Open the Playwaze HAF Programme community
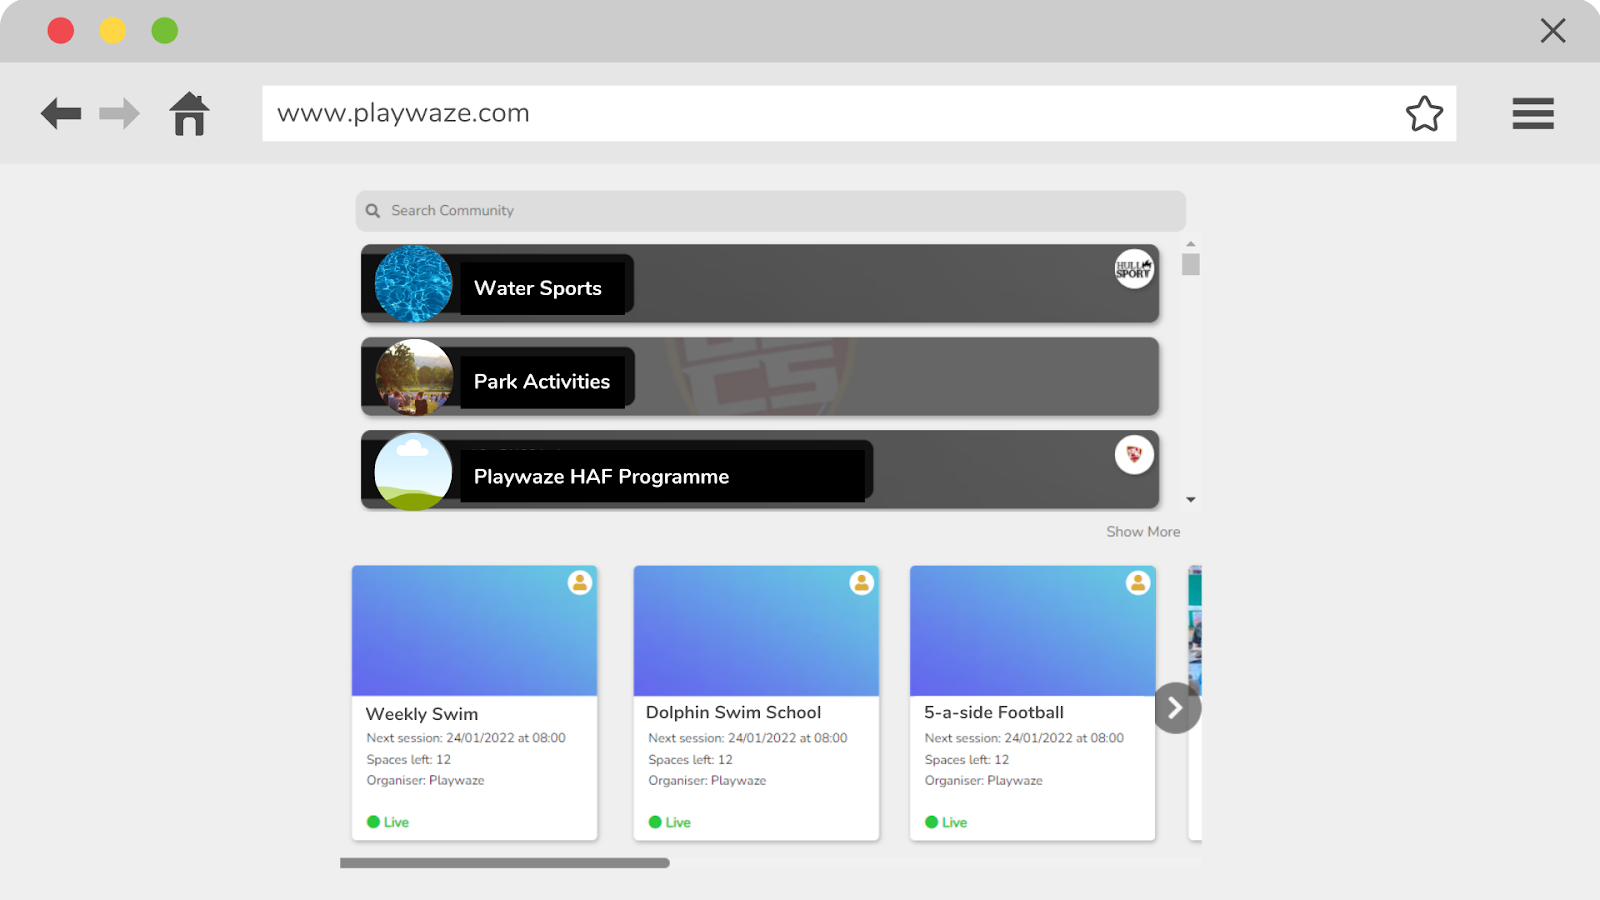 point(760,470)
